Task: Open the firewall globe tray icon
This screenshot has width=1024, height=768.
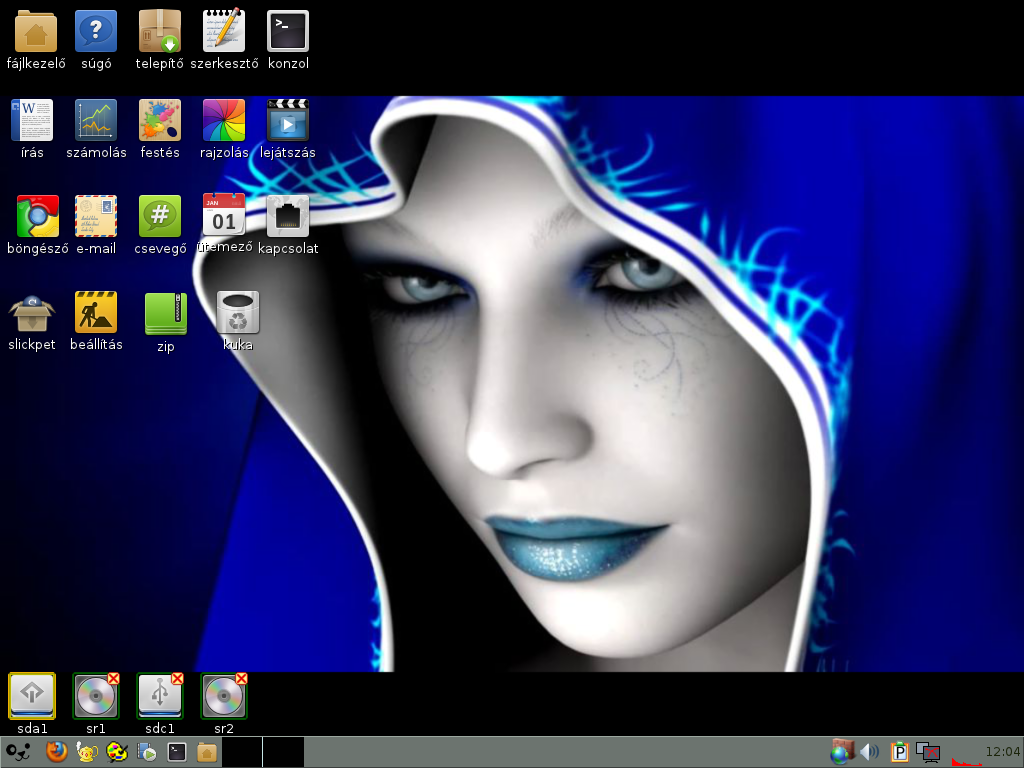Action: coord(842,752)
